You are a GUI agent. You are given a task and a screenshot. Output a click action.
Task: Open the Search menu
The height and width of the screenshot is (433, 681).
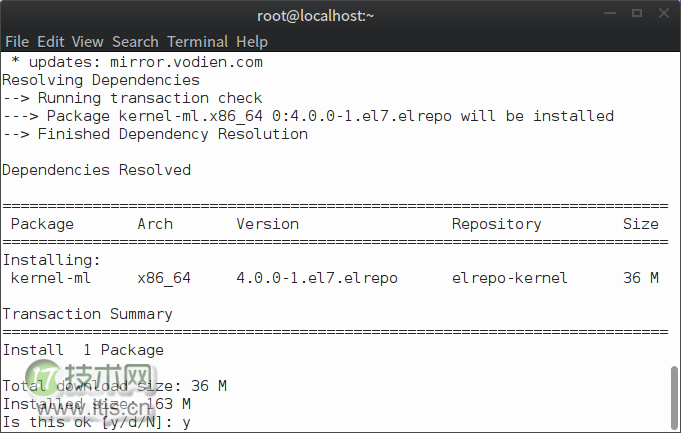pyautogui.click(x=135, y=41)
